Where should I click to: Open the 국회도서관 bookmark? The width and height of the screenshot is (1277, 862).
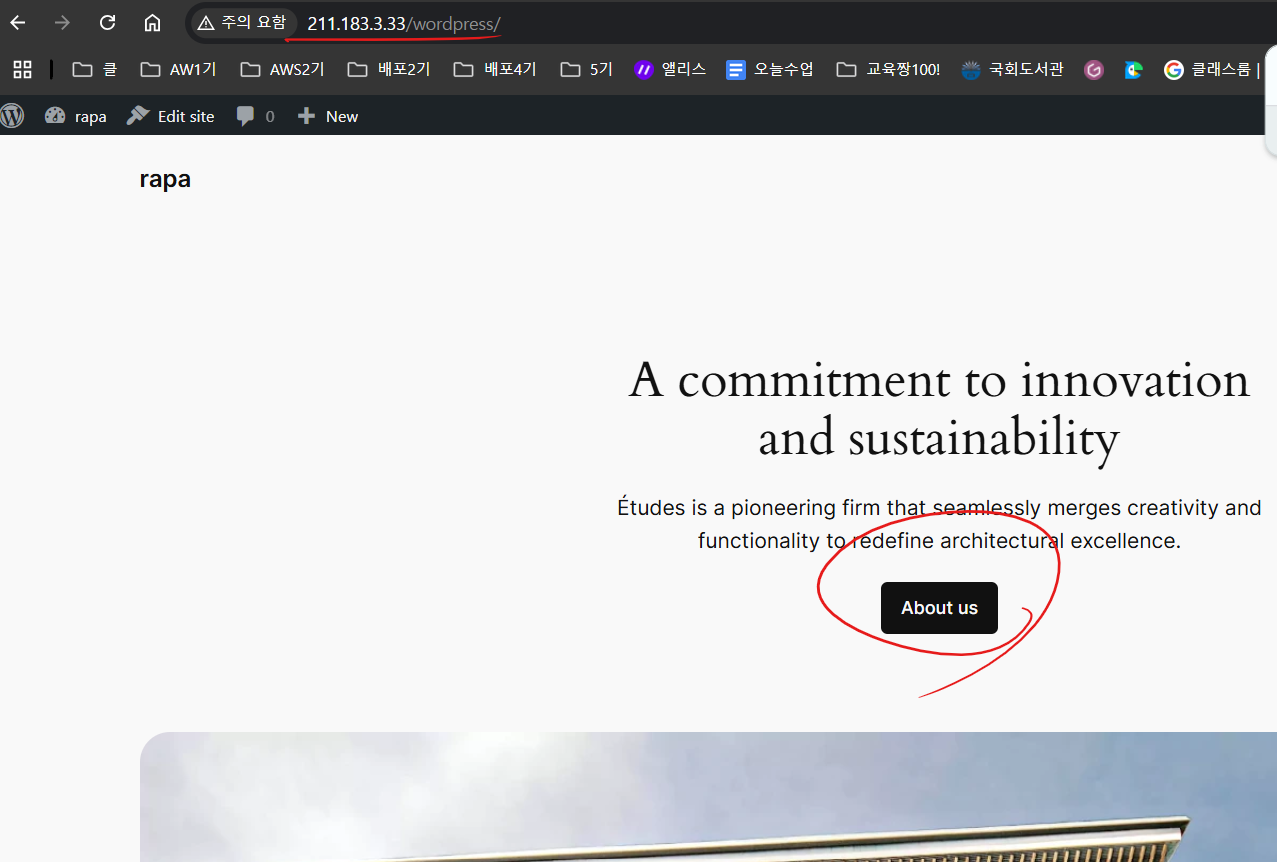point(1012,69)
